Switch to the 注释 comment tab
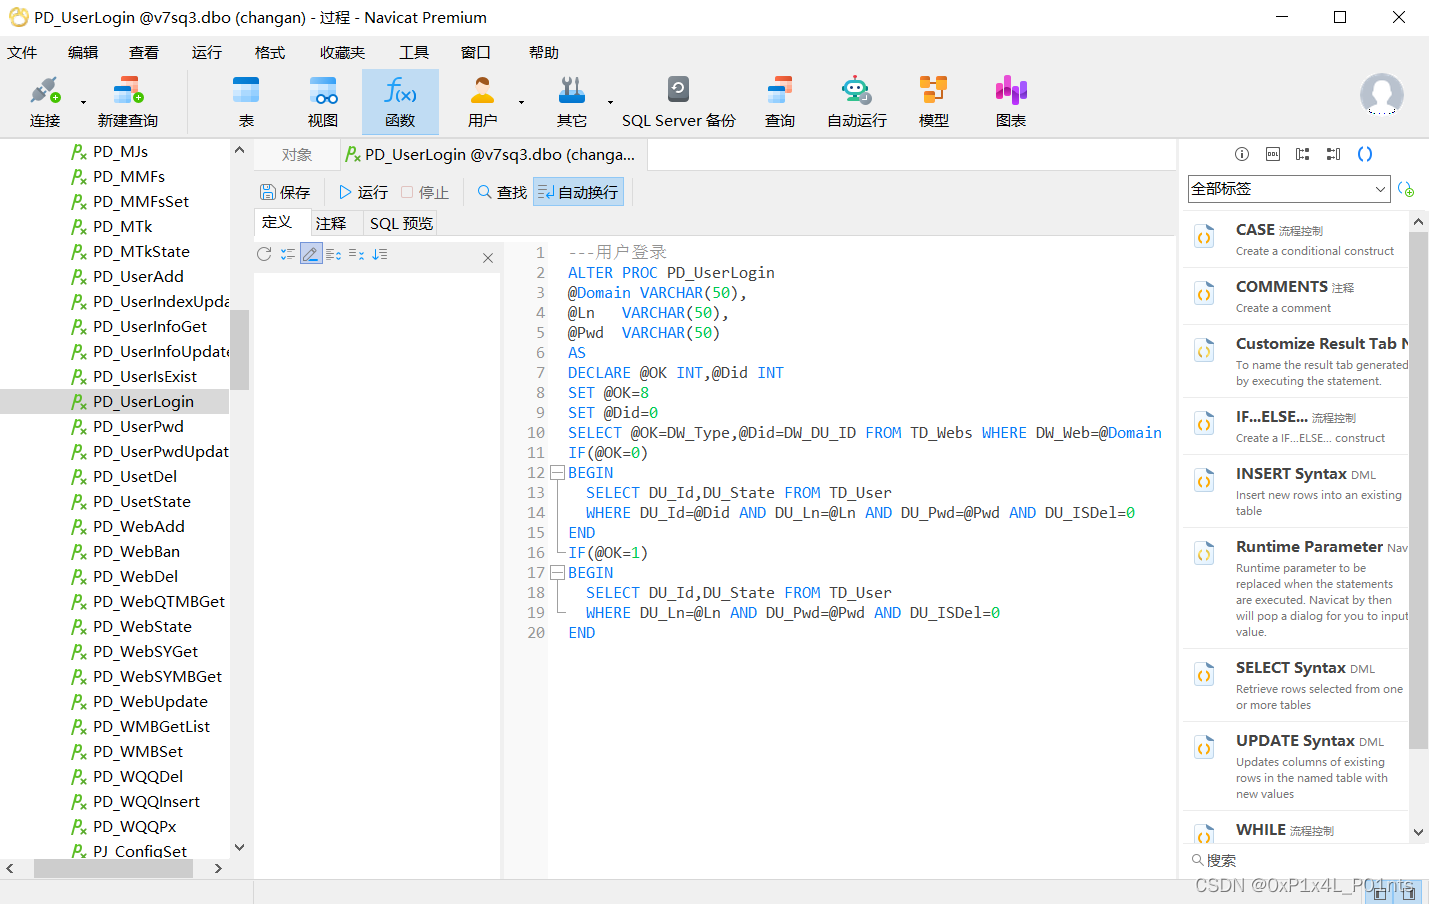Image resolution: width=1429 pixels, height=904 pixels. pos(331,223)
